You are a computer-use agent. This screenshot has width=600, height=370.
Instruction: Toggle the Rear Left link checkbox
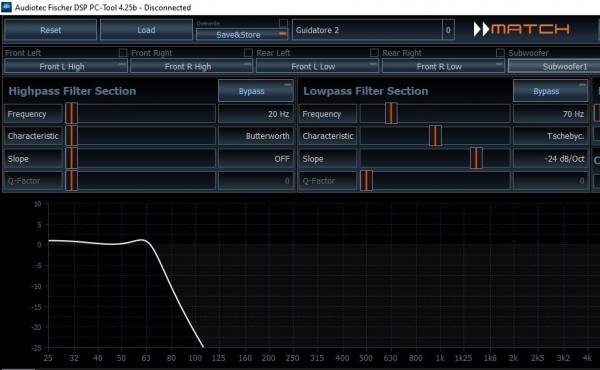coord(374,52)
